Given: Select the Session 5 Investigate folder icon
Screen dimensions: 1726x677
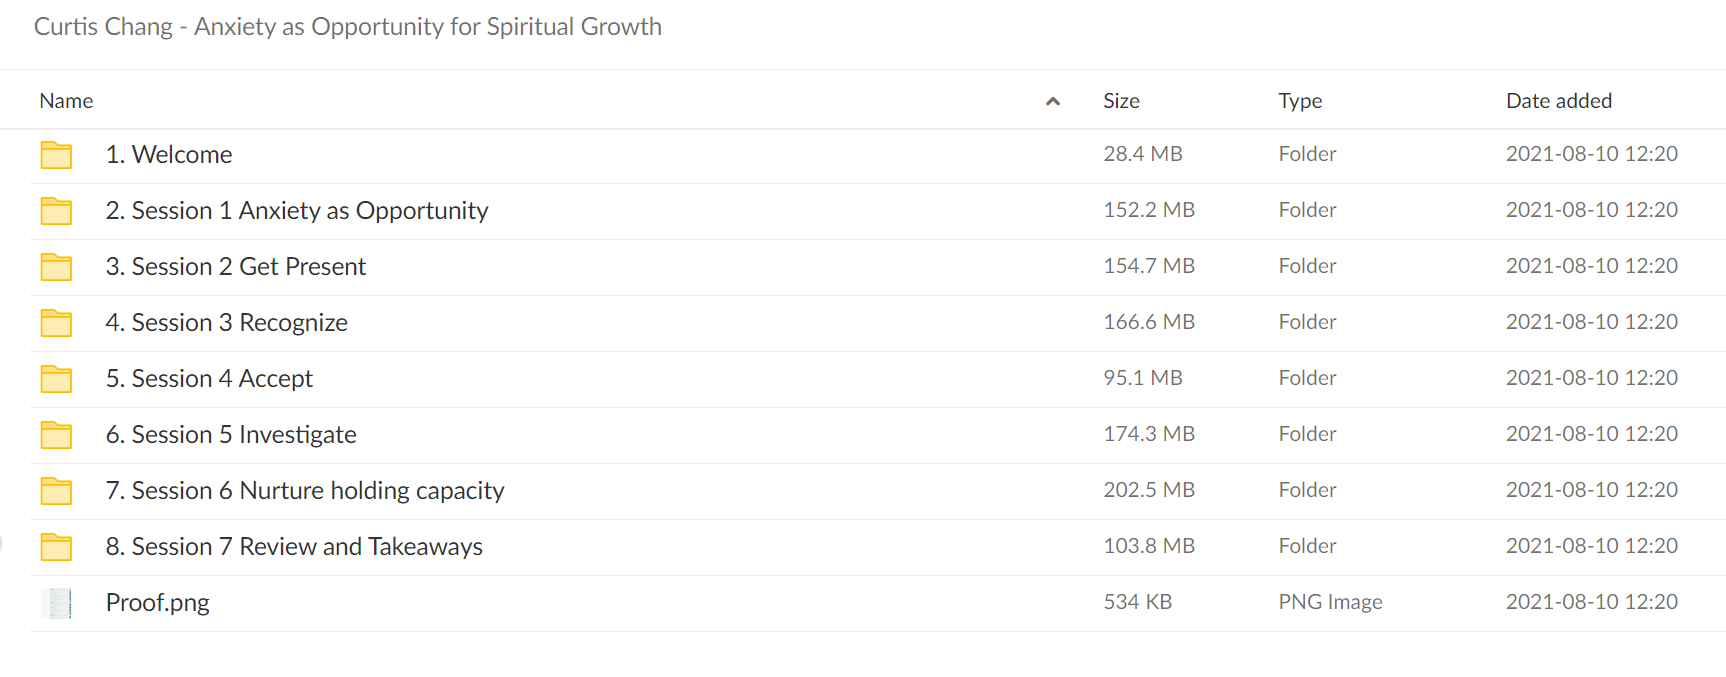Looking at the screenshot, I should [56, 435].
